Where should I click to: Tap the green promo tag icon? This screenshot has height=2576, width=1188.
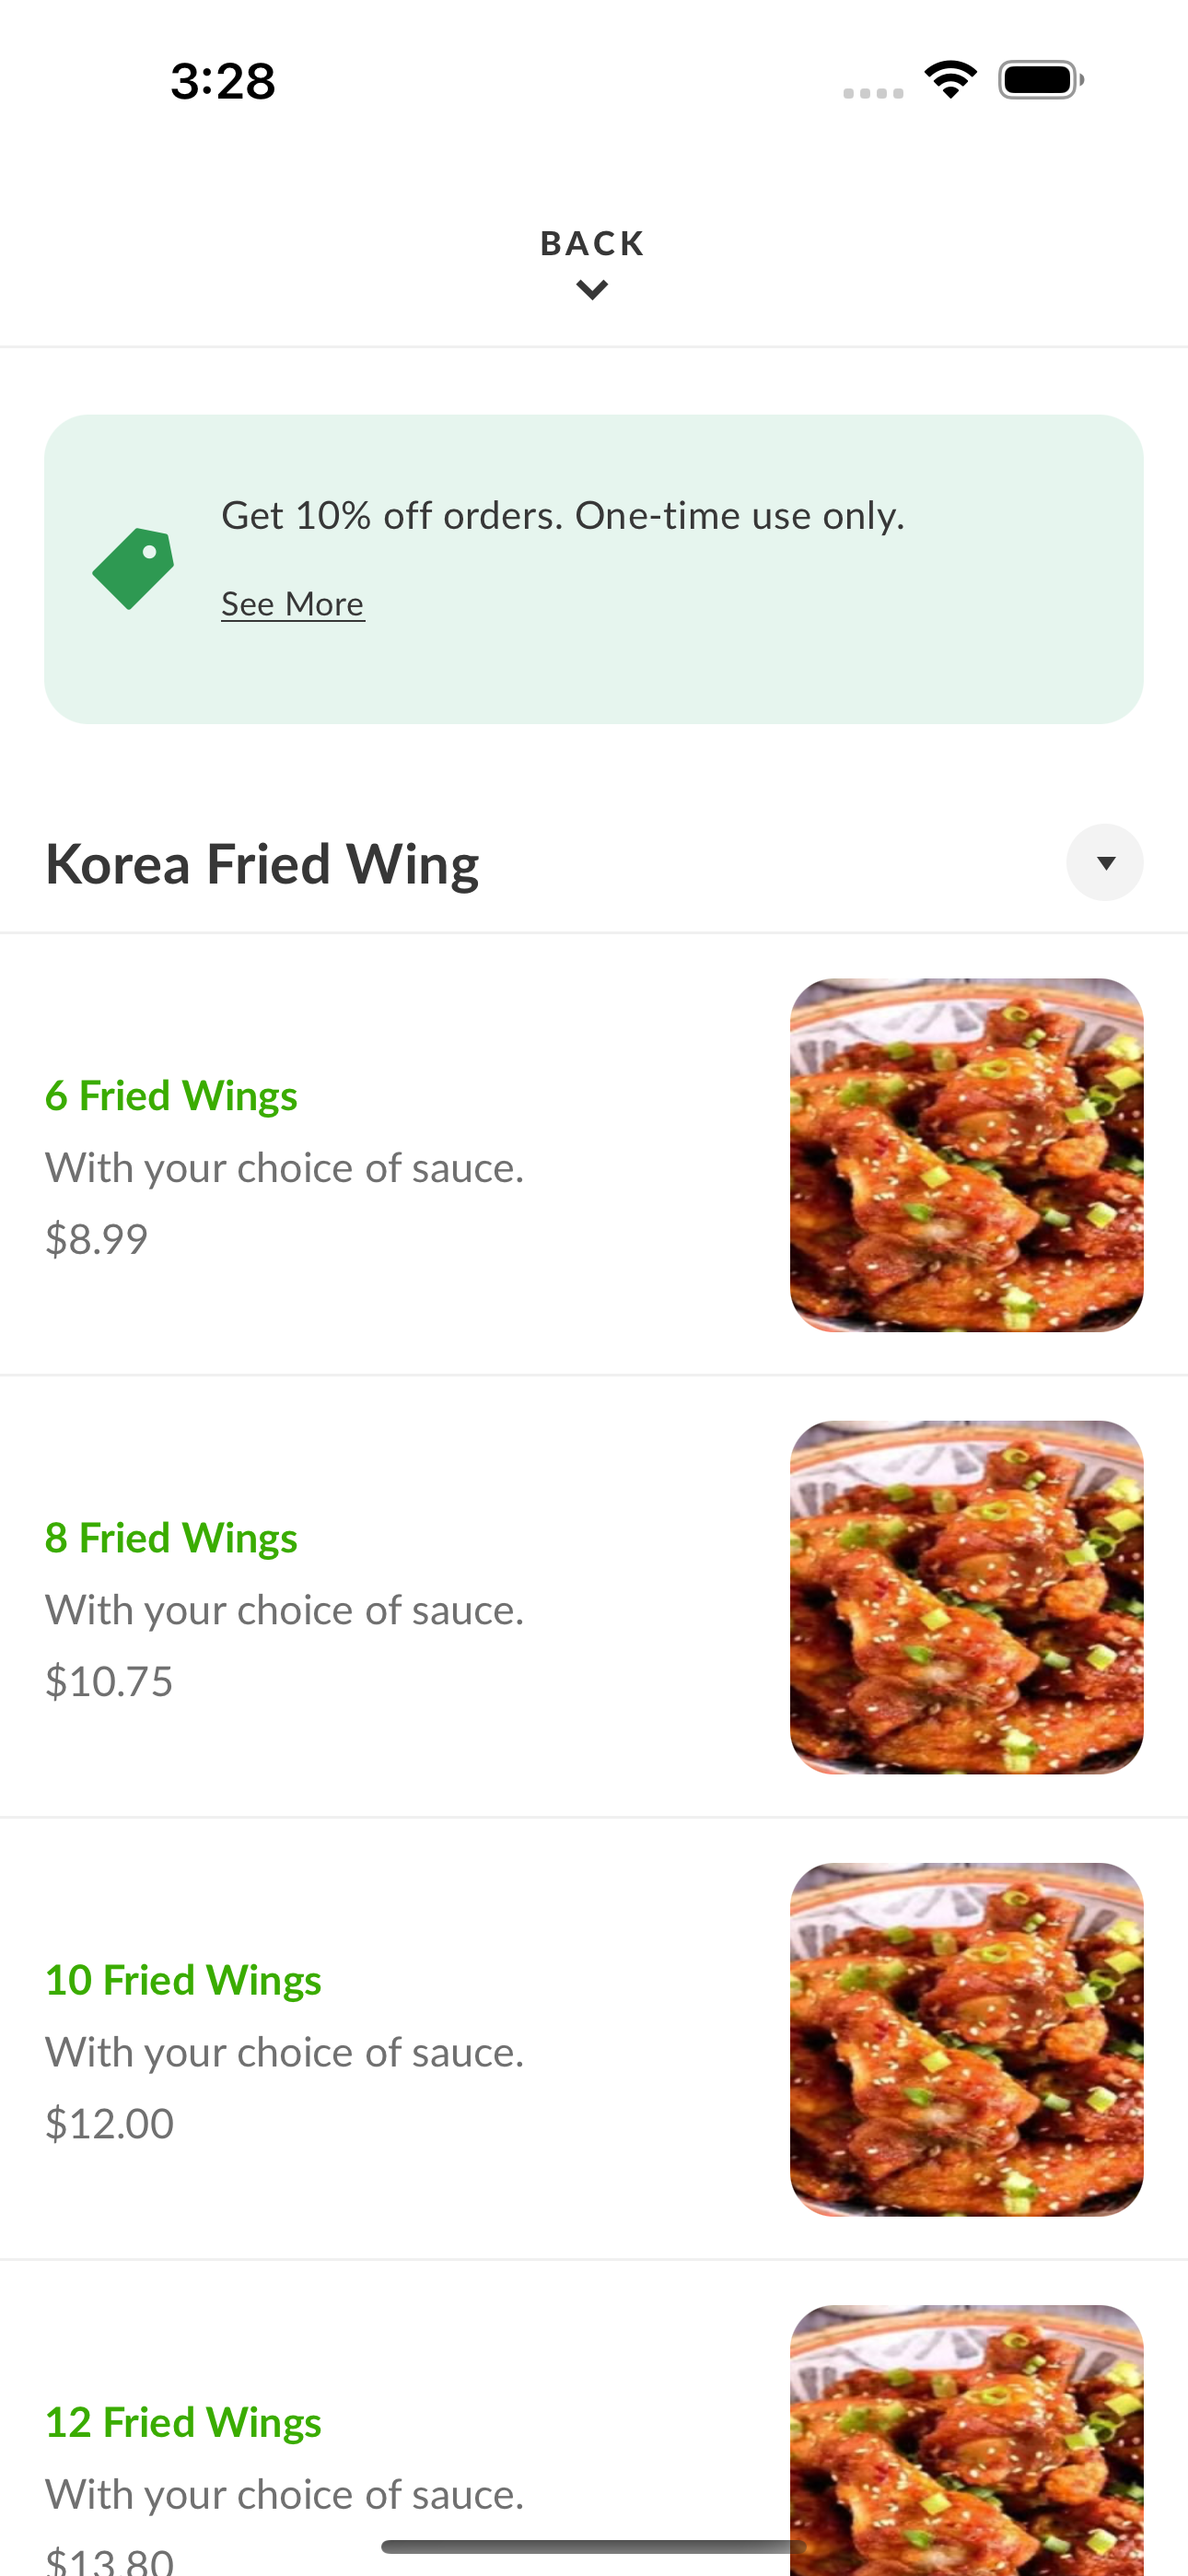coord(133,568)
